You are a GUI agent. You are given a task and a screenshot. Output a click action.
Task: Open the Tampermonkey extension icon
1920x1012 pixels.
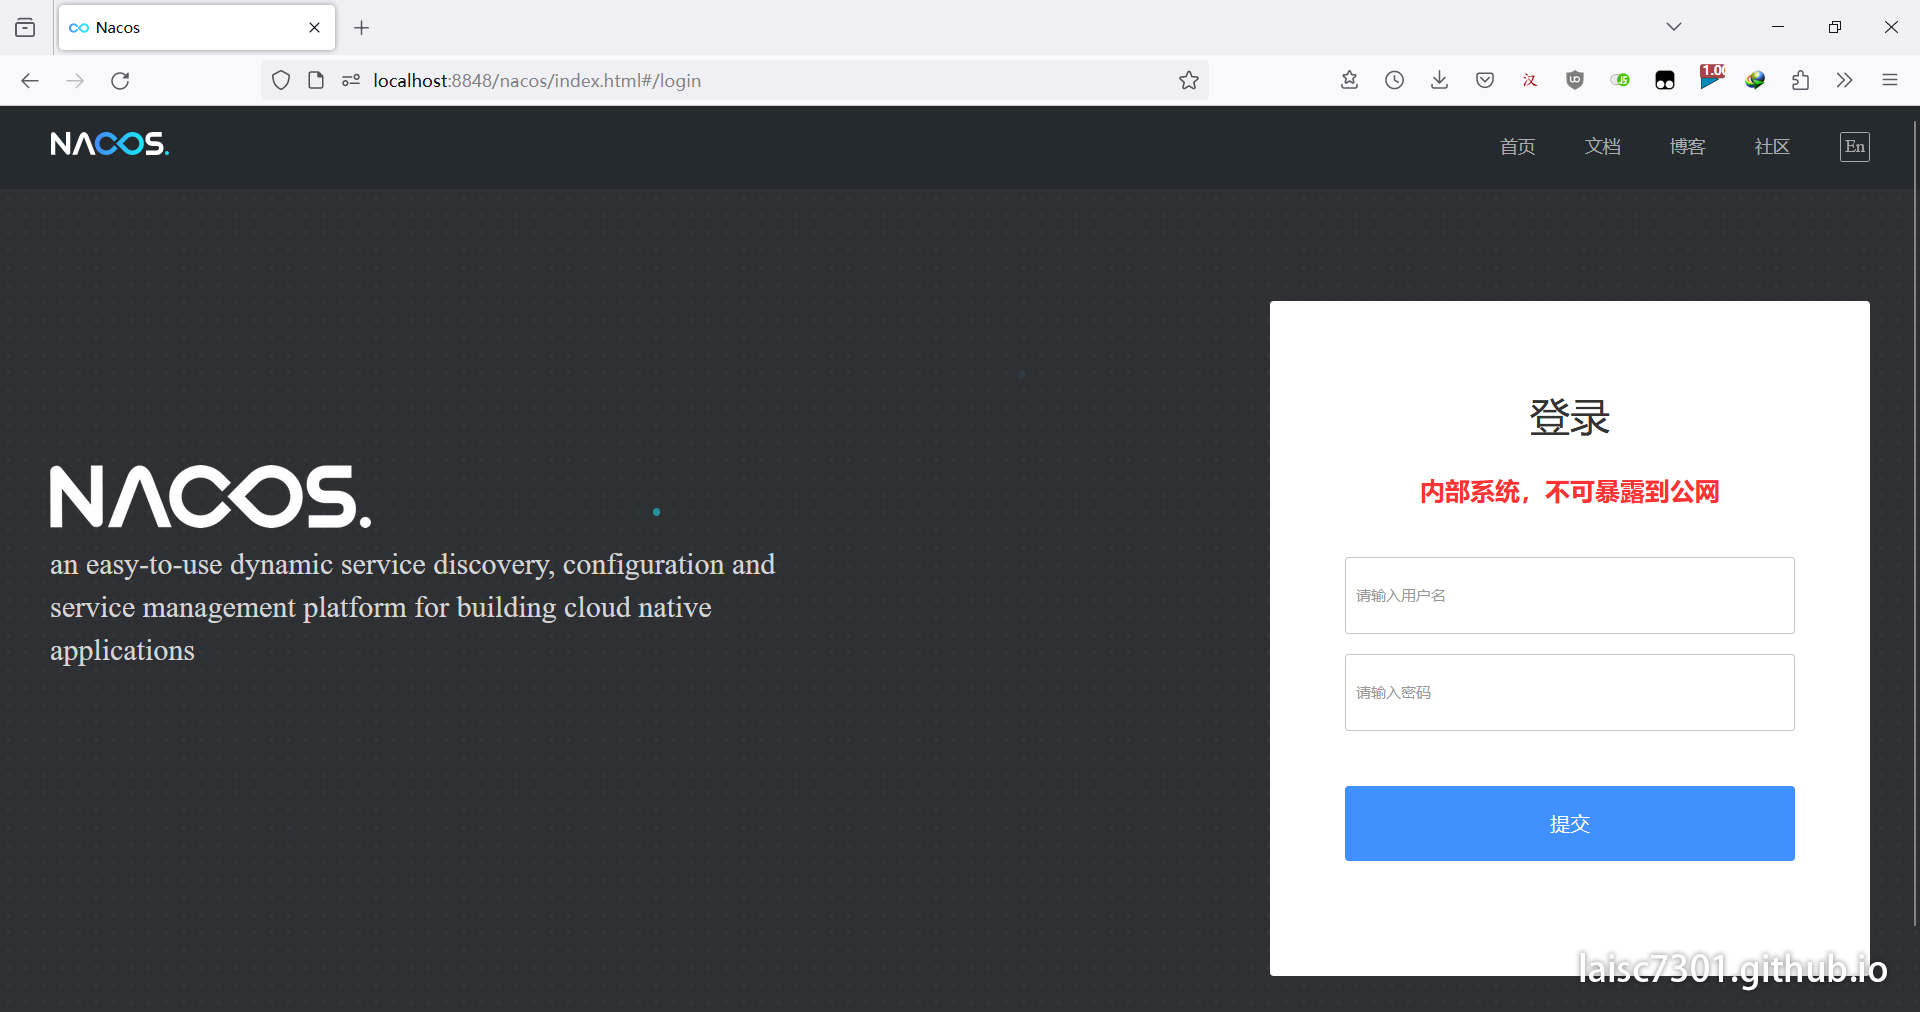pos(1665,80)
